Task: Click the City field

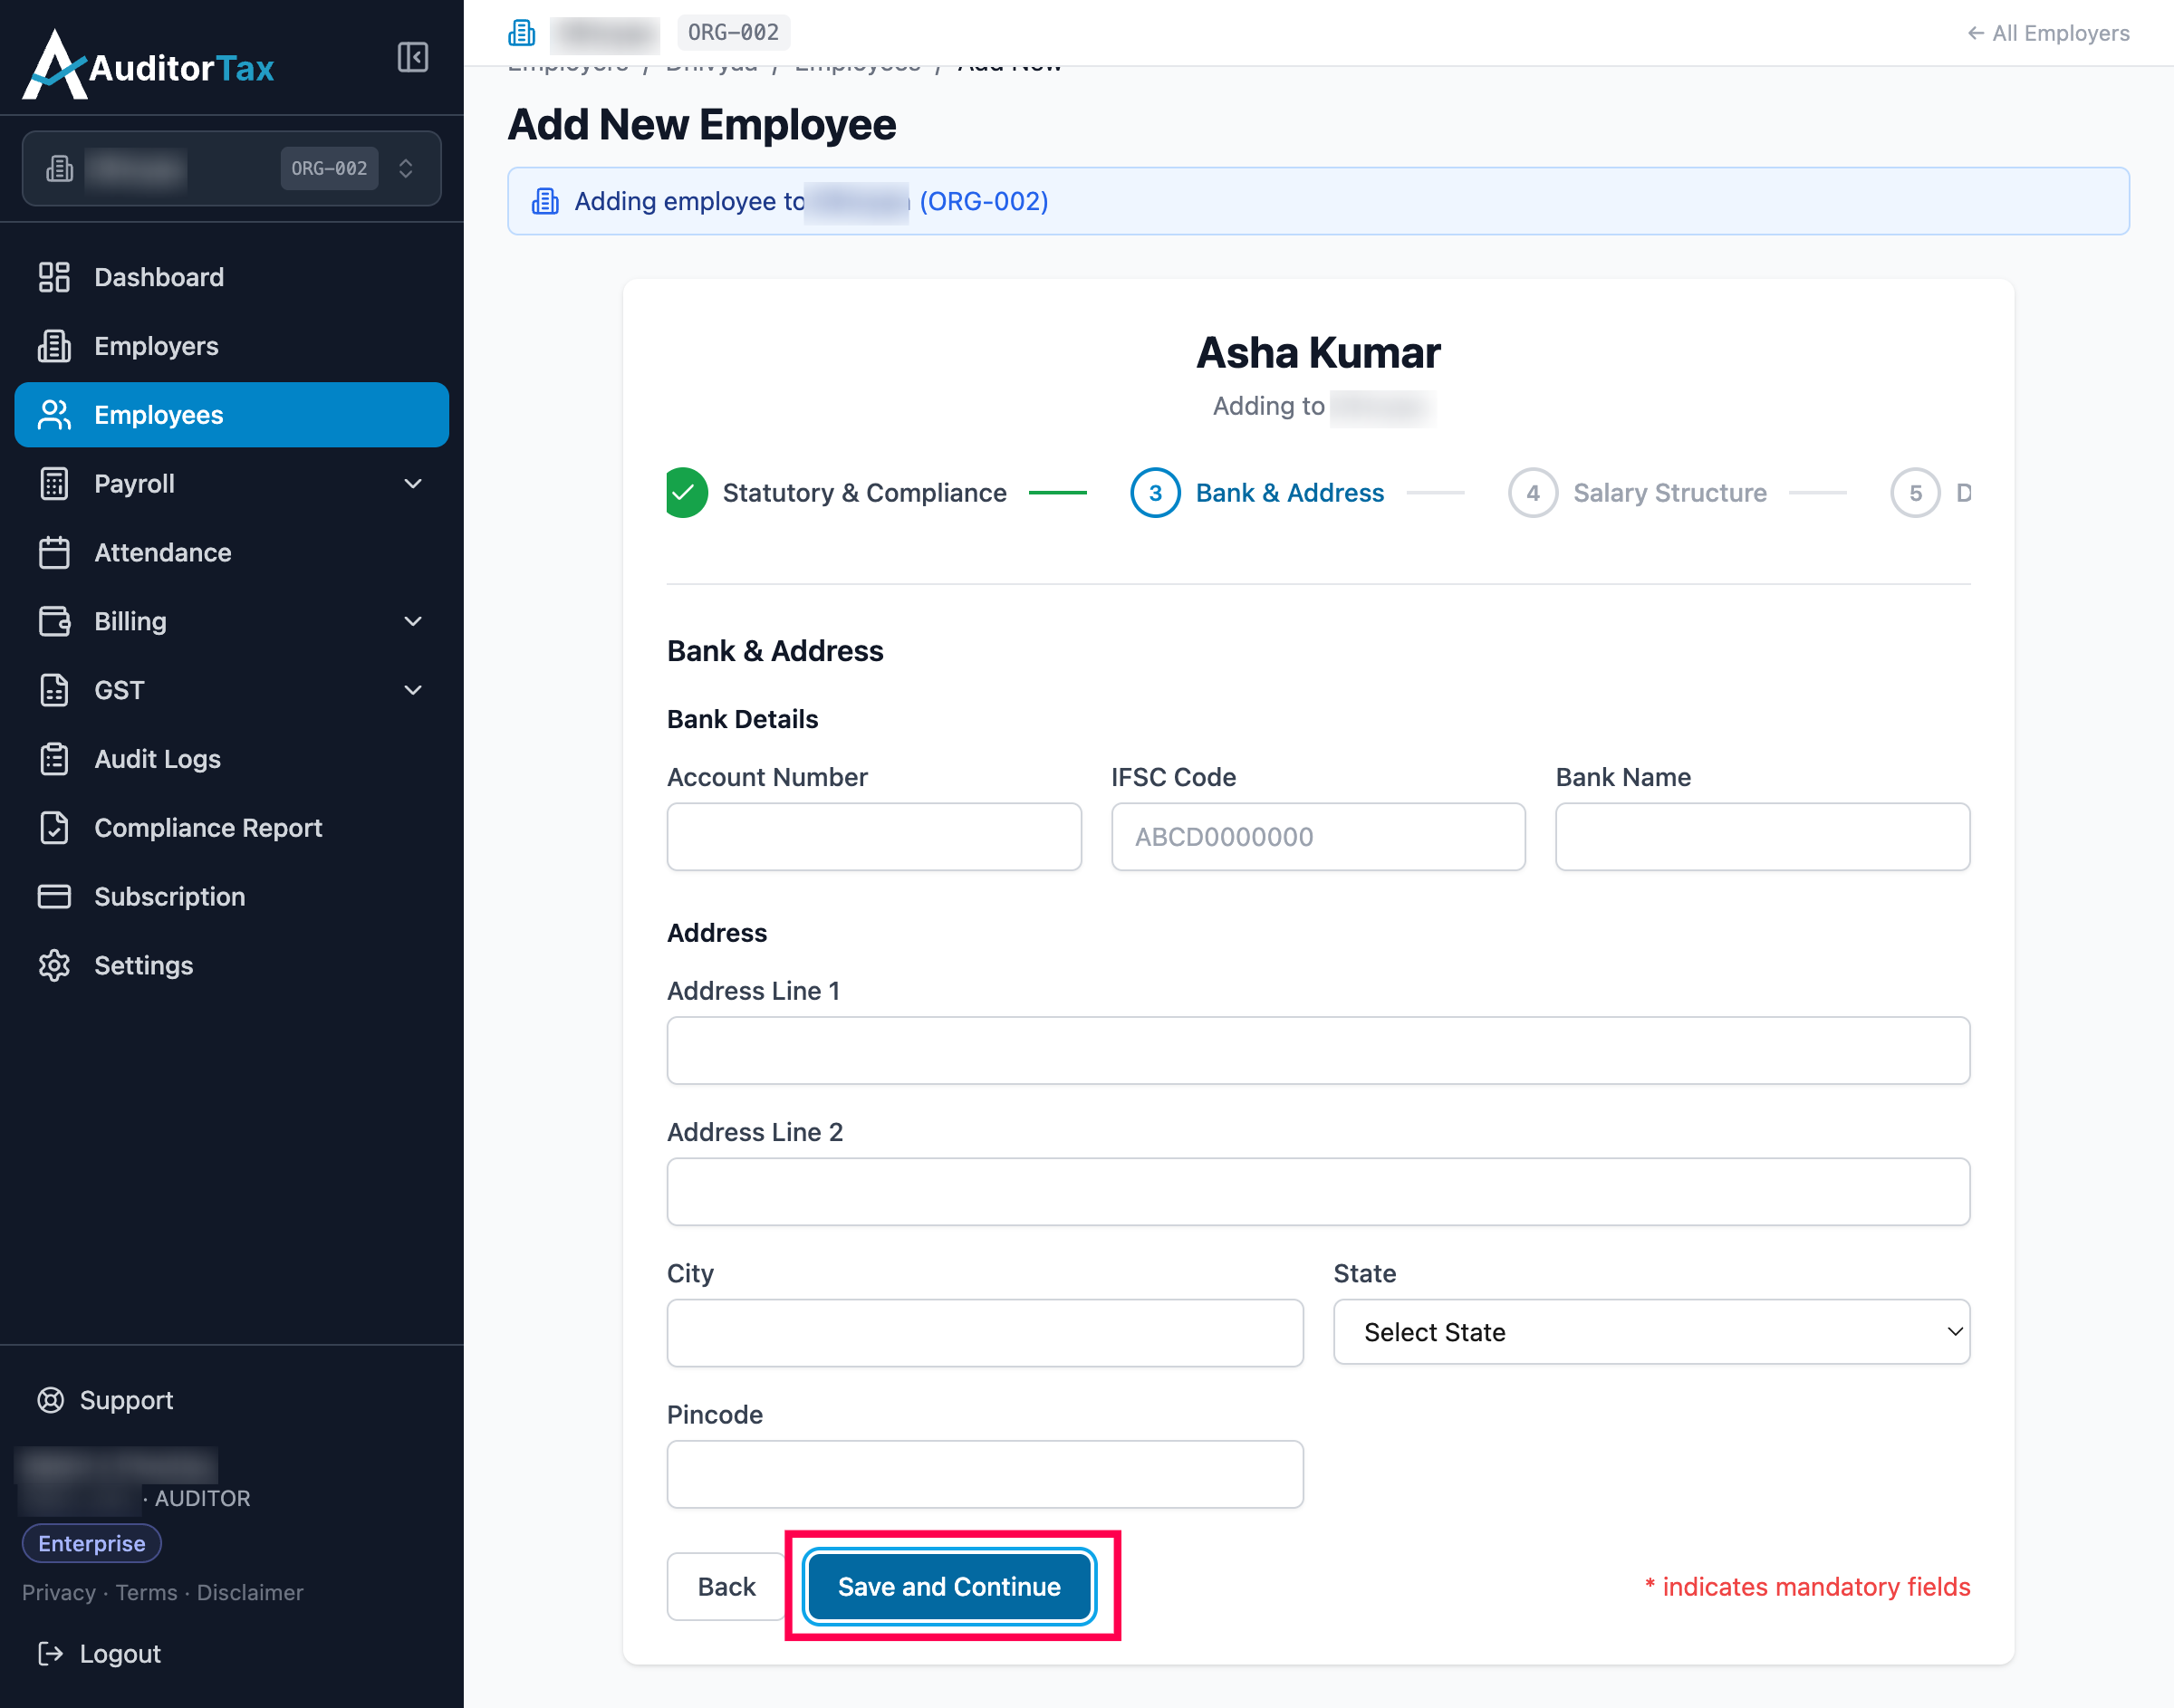Action: coord(985,1333)
